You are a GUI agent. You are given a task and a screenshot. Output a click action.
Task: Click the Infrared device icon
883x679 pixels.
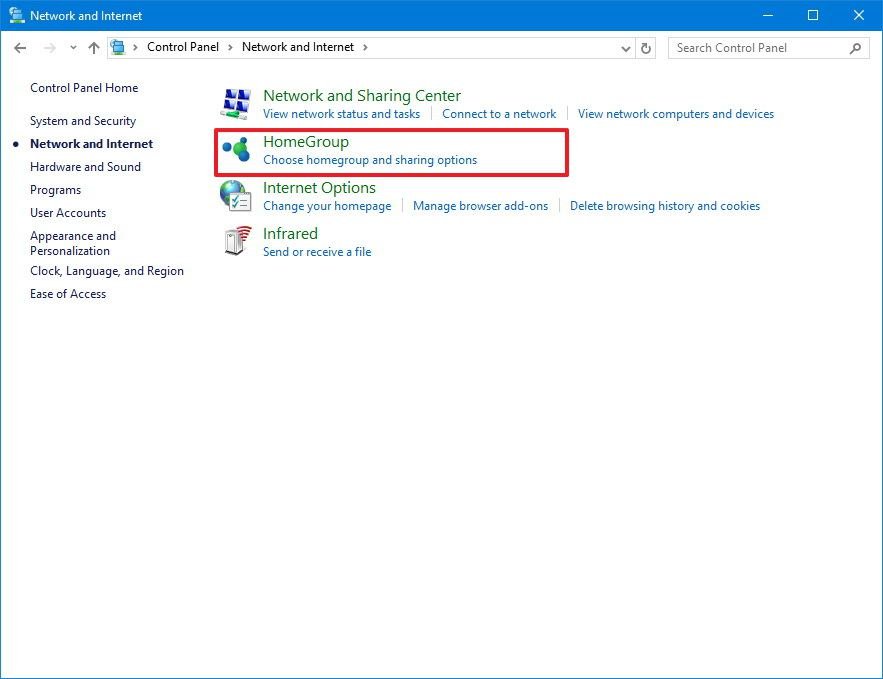[x=236, y=242]
